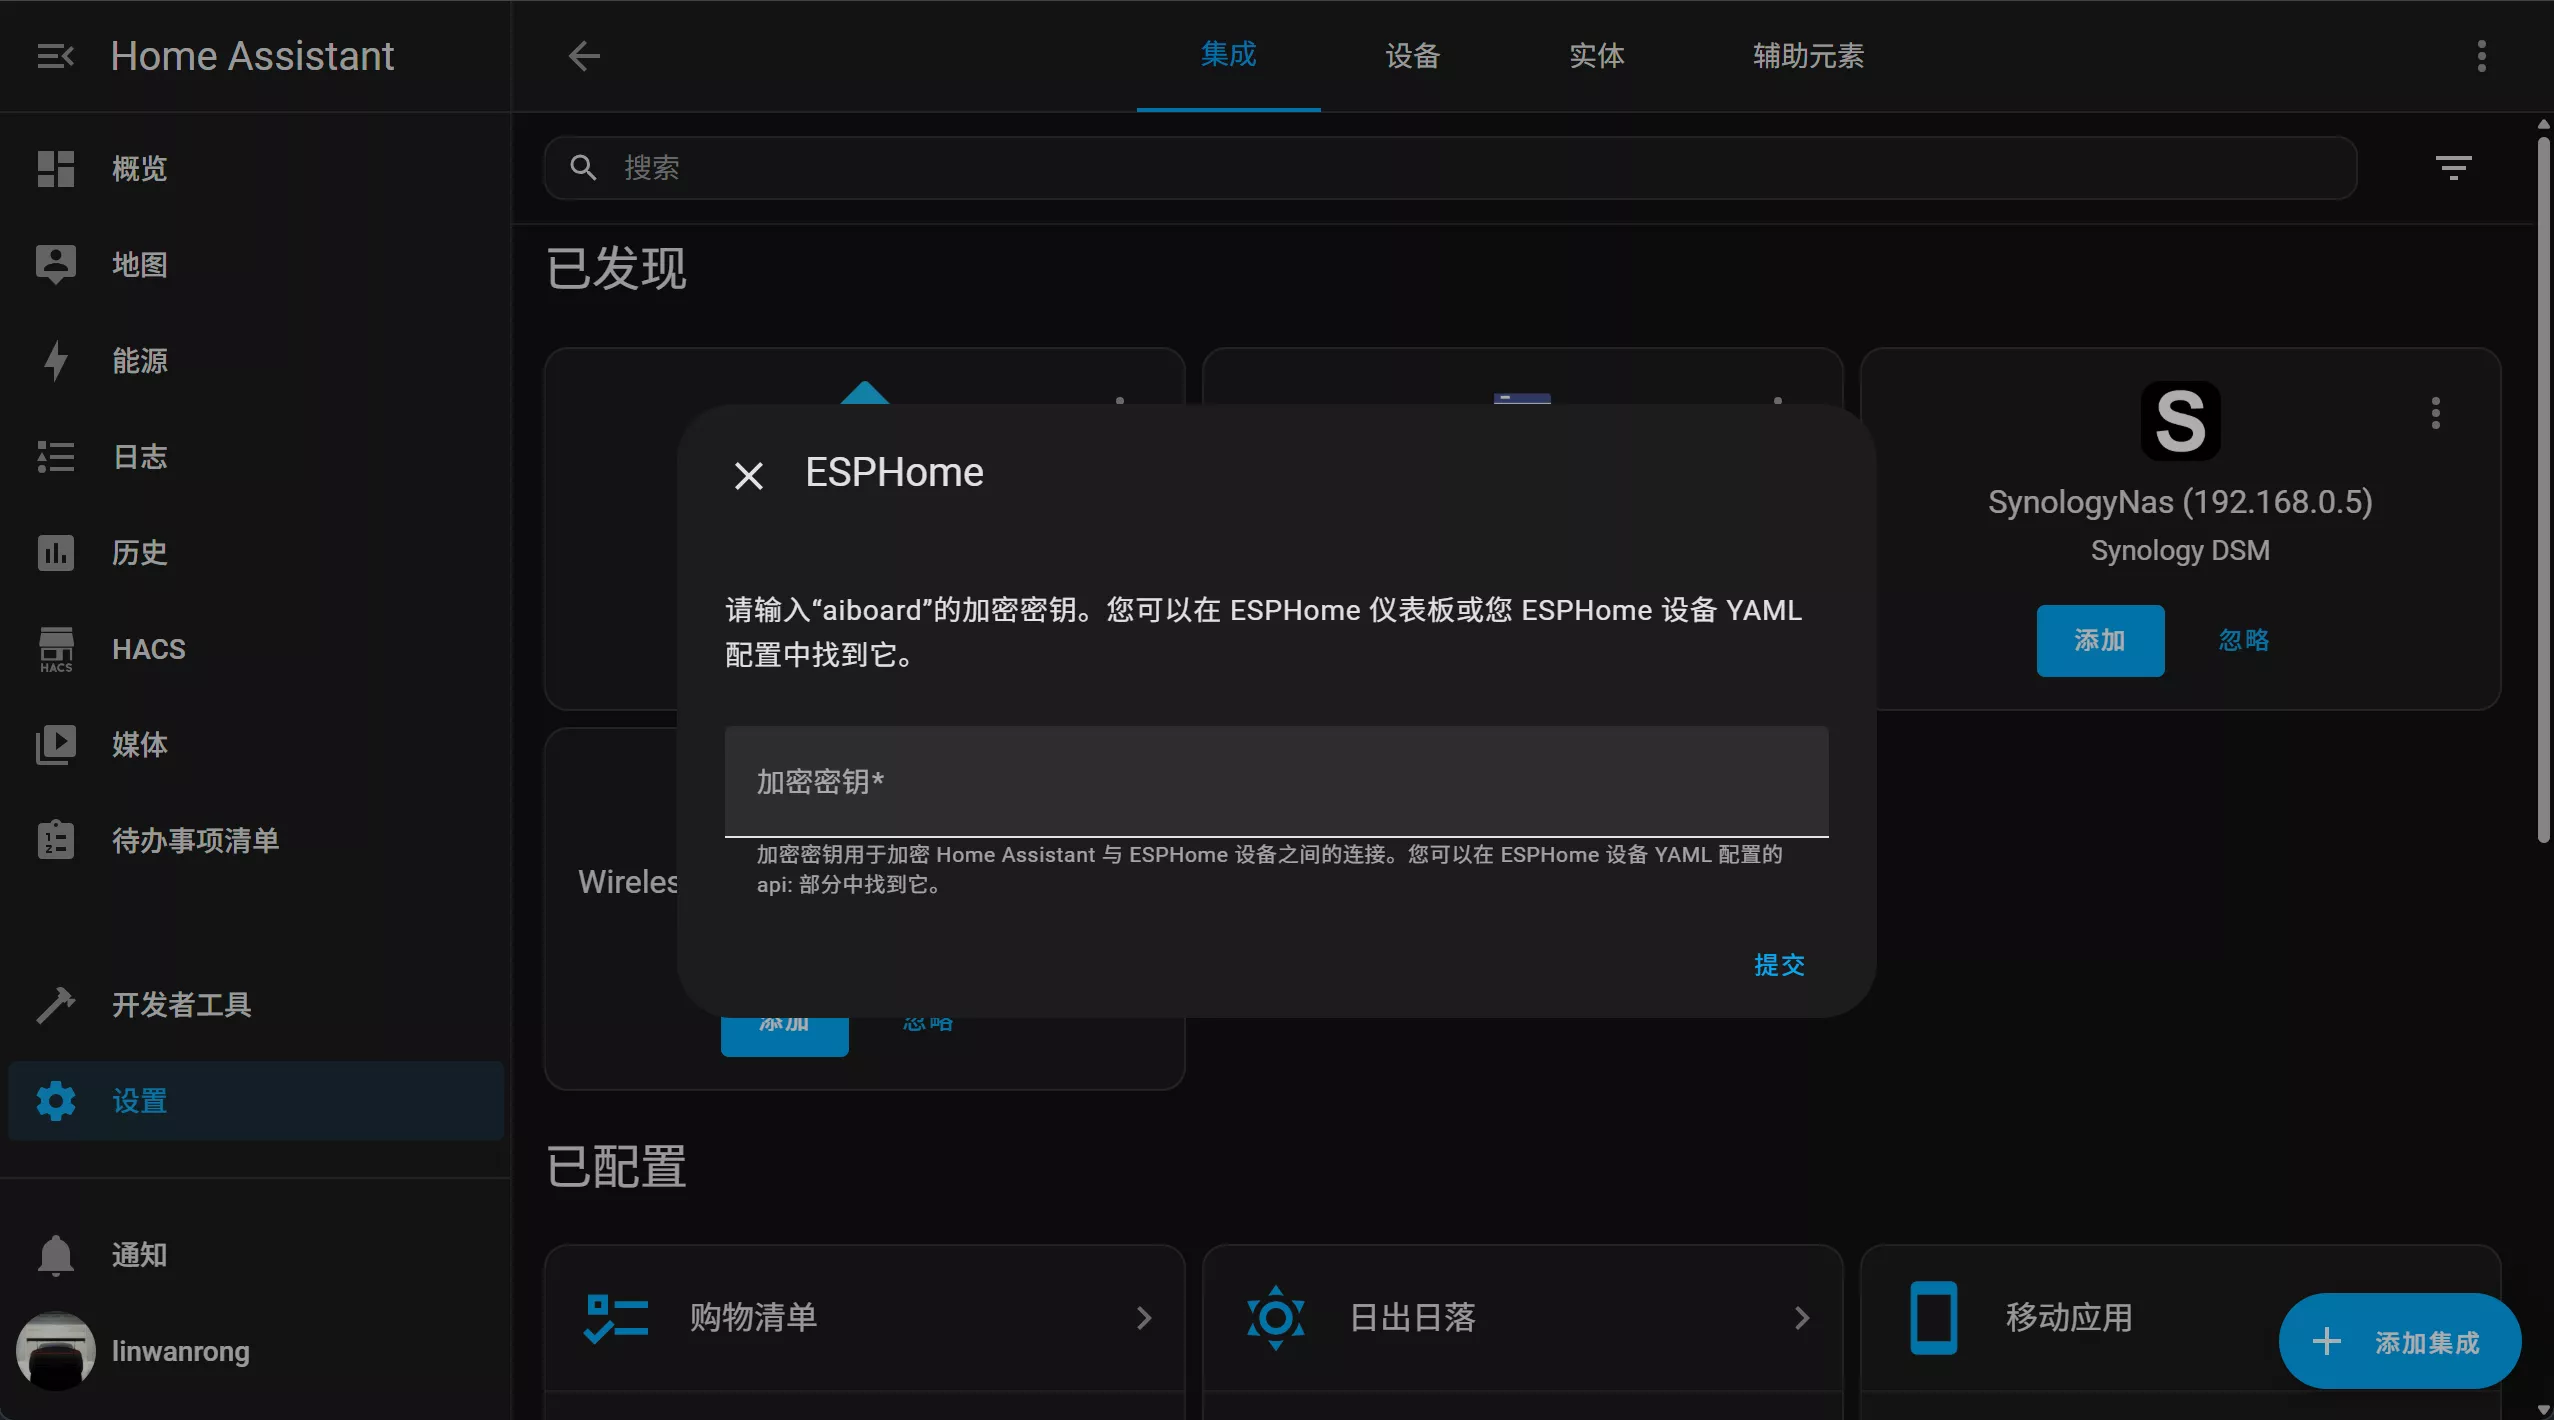
Task: Click the 已发现 section heading
Action: [x=616, y=269]
